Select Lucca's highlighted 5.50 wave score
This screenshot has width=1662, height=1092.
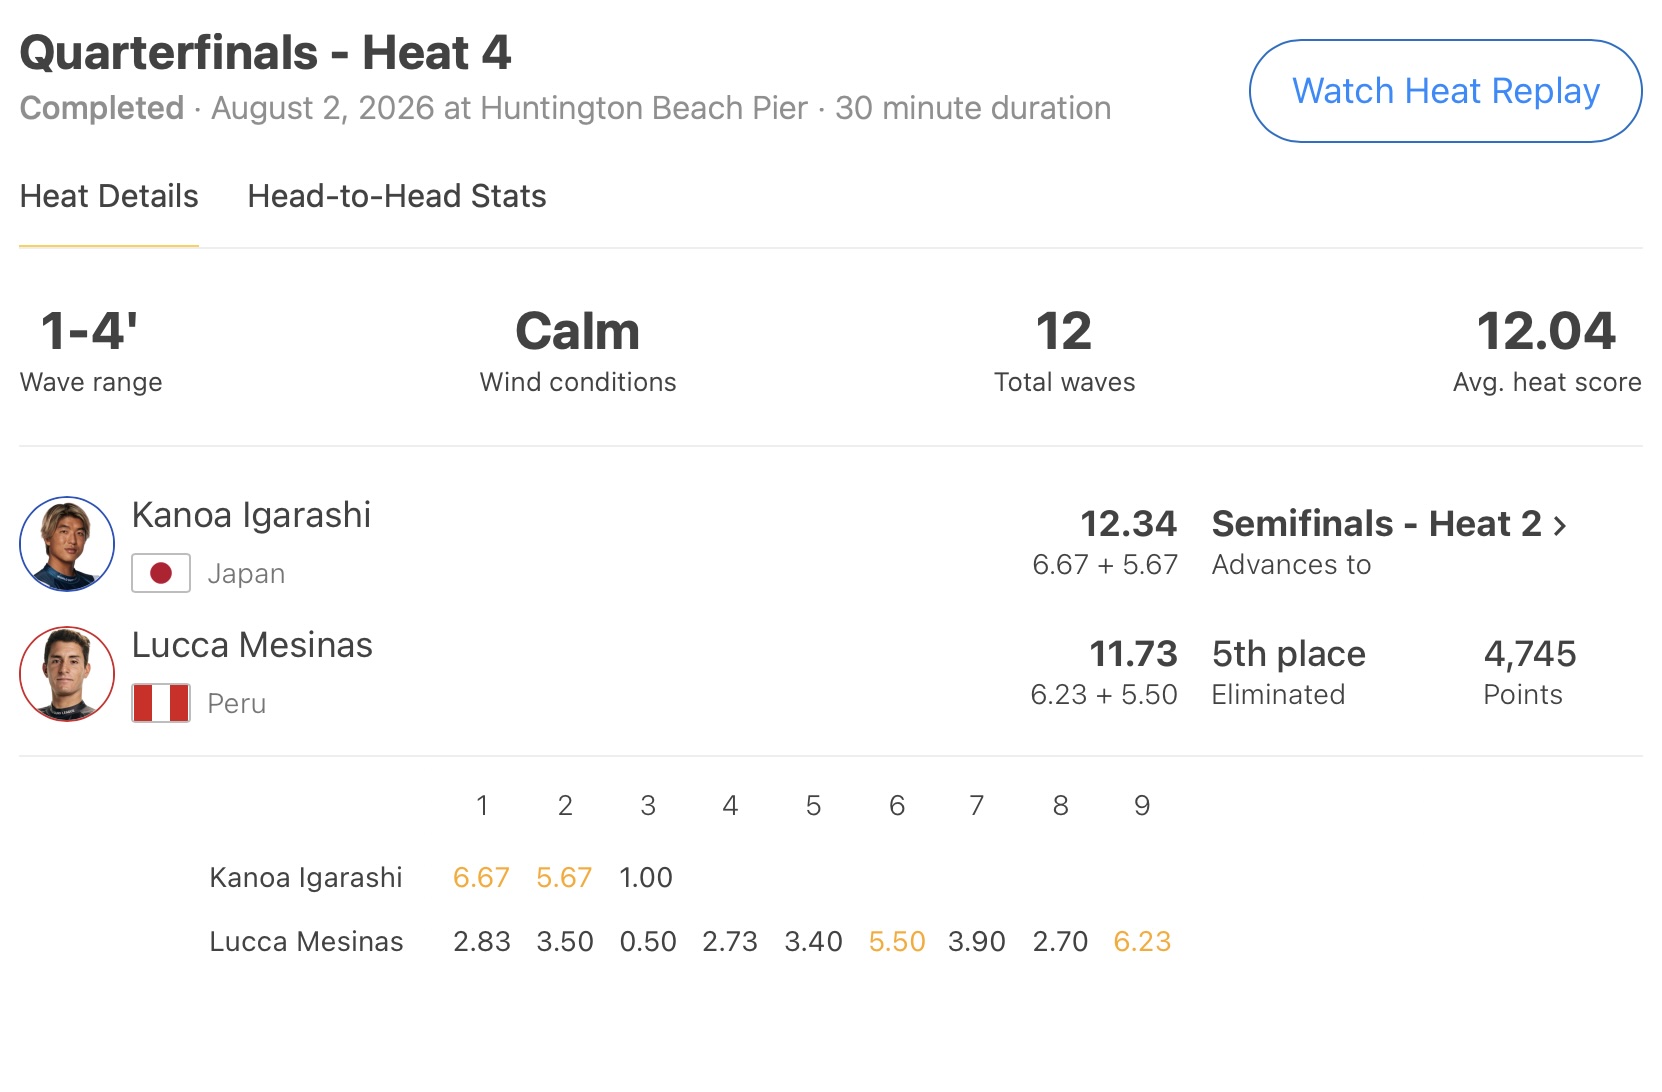[897, 942]
